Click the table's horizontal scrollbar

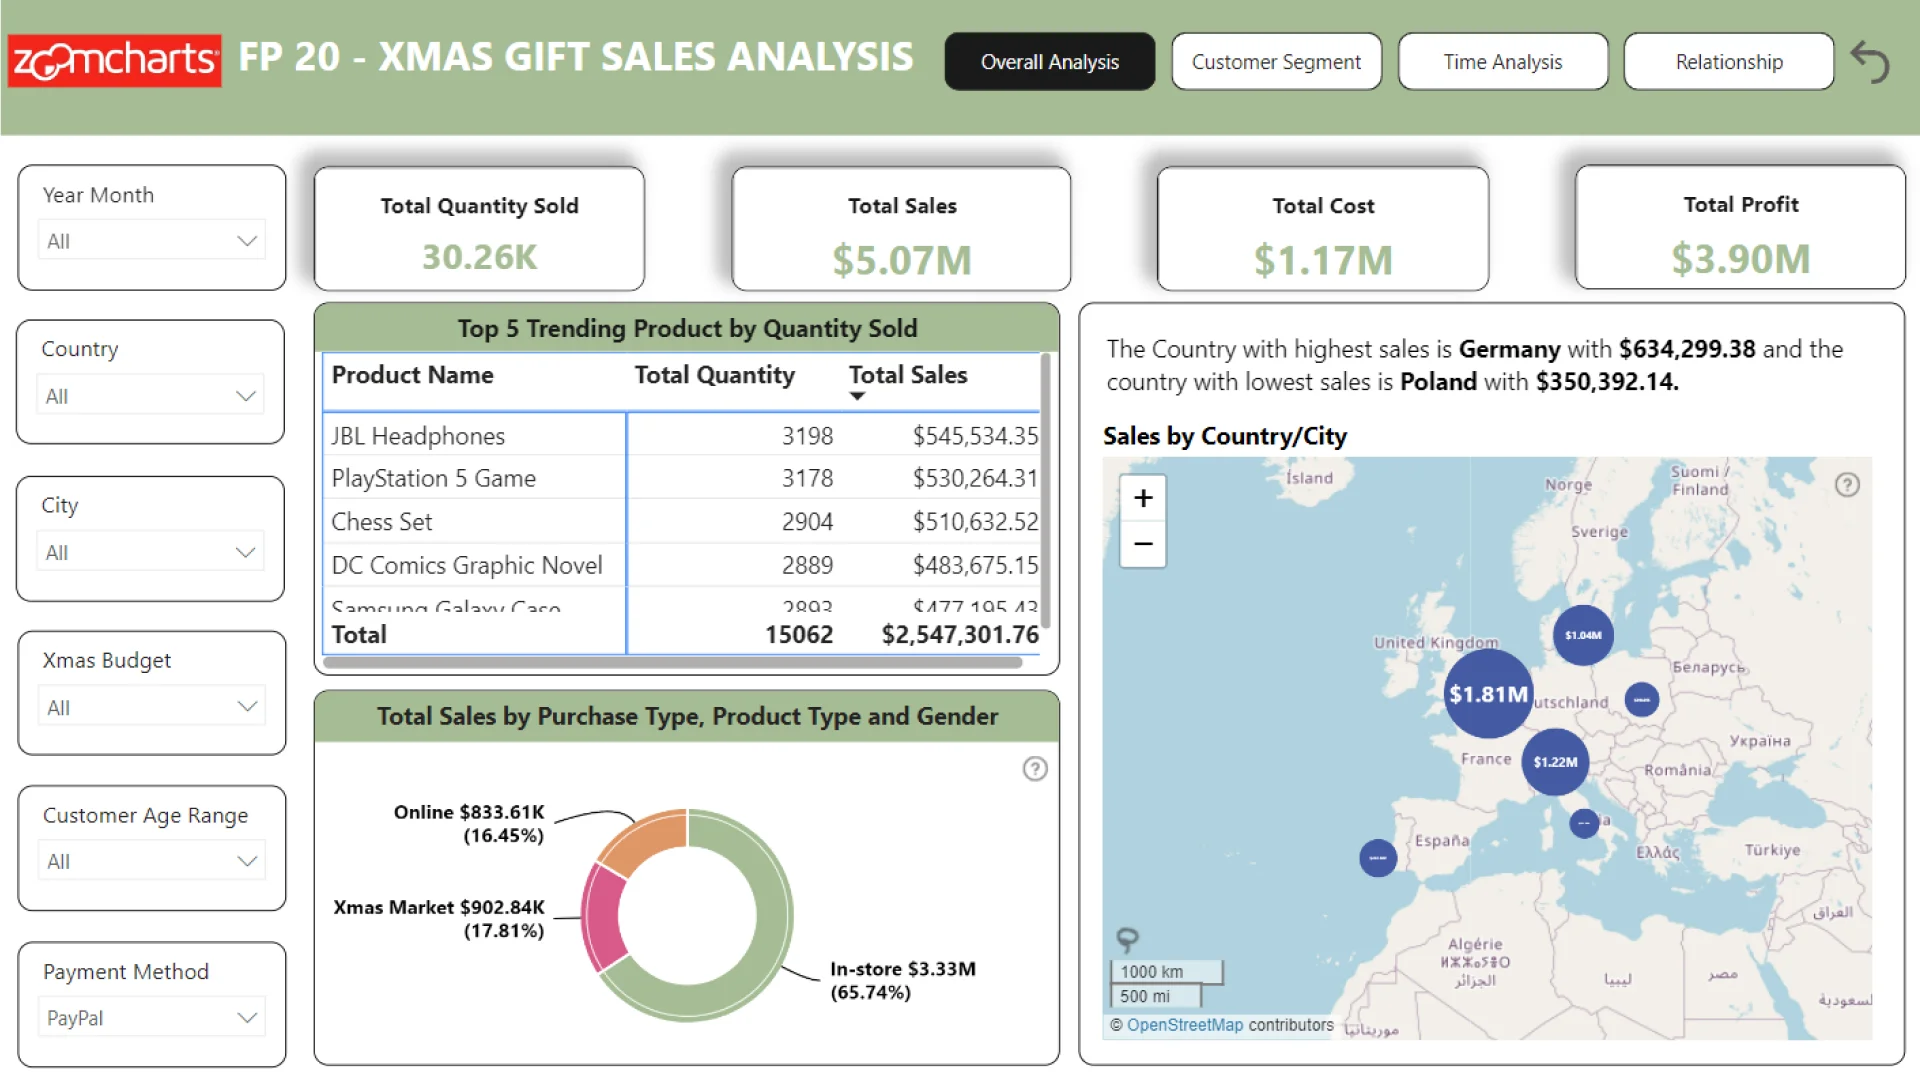tap(672, 662)
